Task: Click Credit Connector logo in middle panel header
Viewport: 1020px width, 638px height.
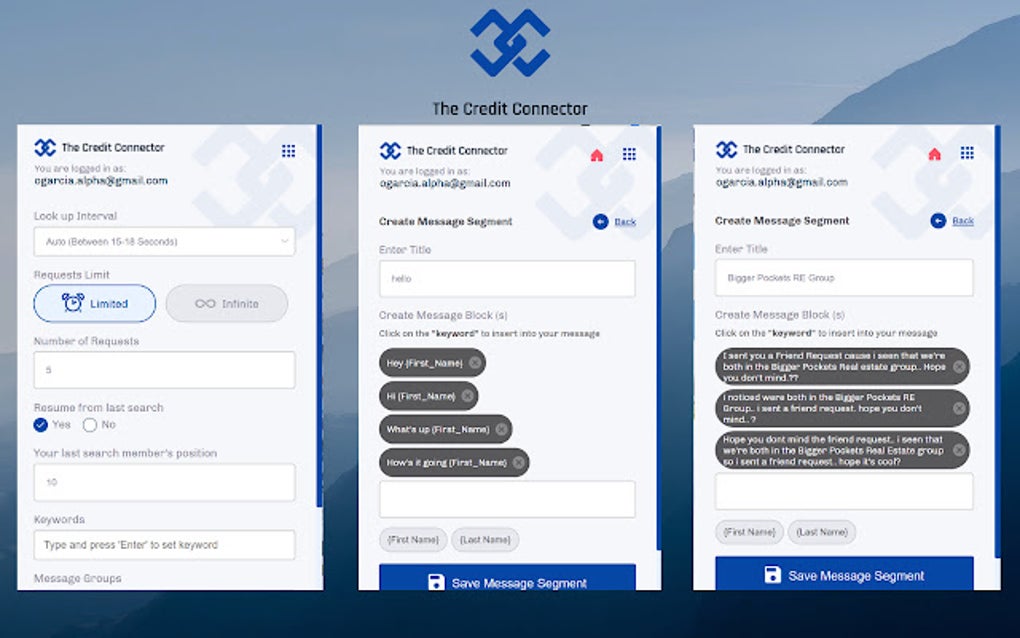Action: tap(390, 151)
